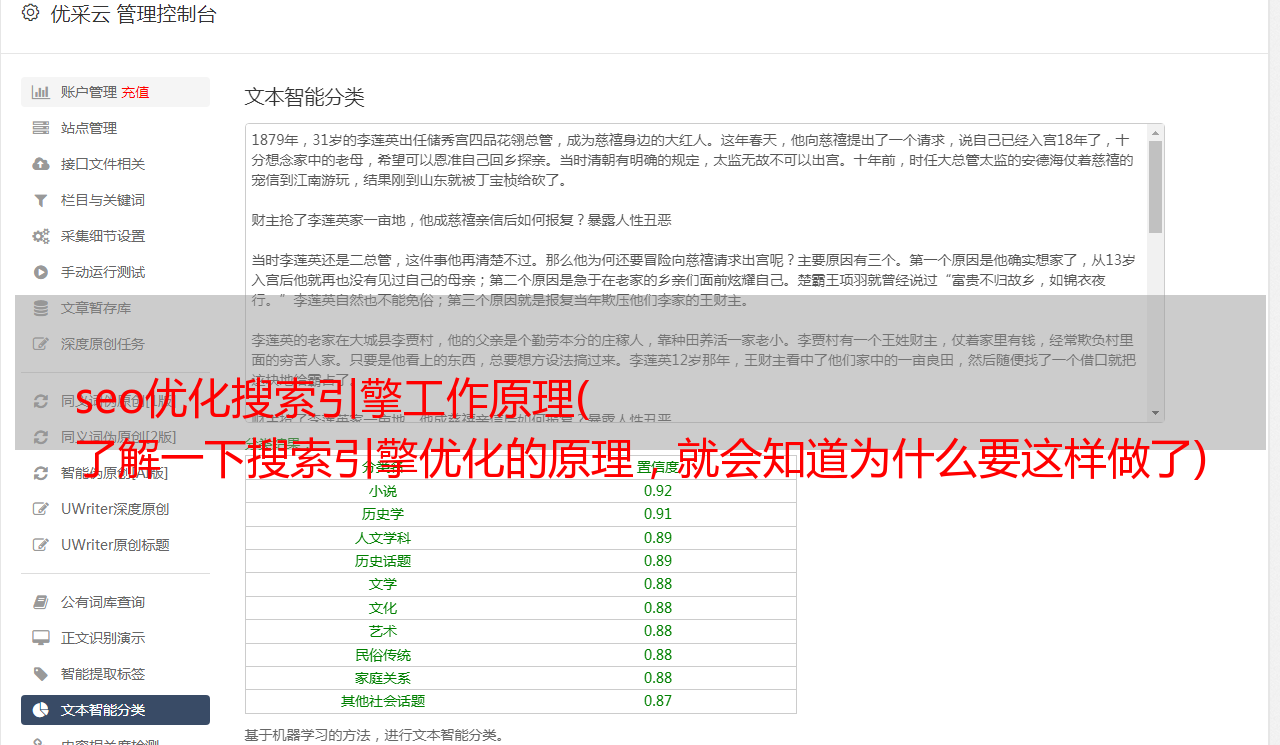
Task: Click the server icon for 站点管理
Action: (40, 128)
